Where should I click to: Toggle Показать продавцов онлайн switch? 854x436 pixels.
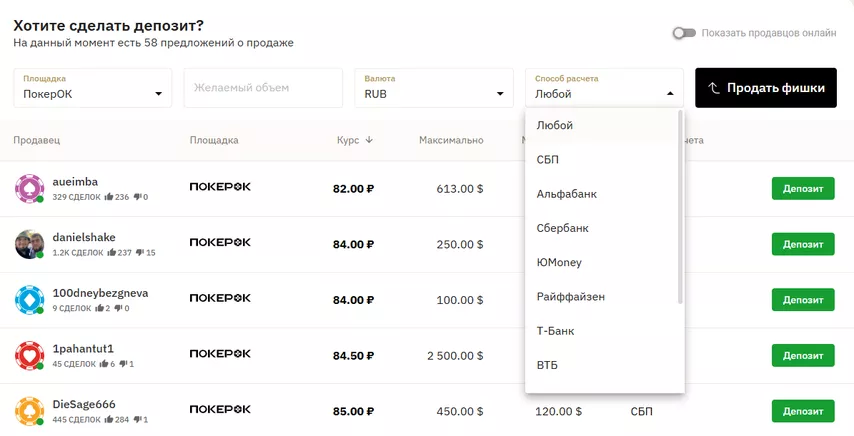tap(684, 33)
